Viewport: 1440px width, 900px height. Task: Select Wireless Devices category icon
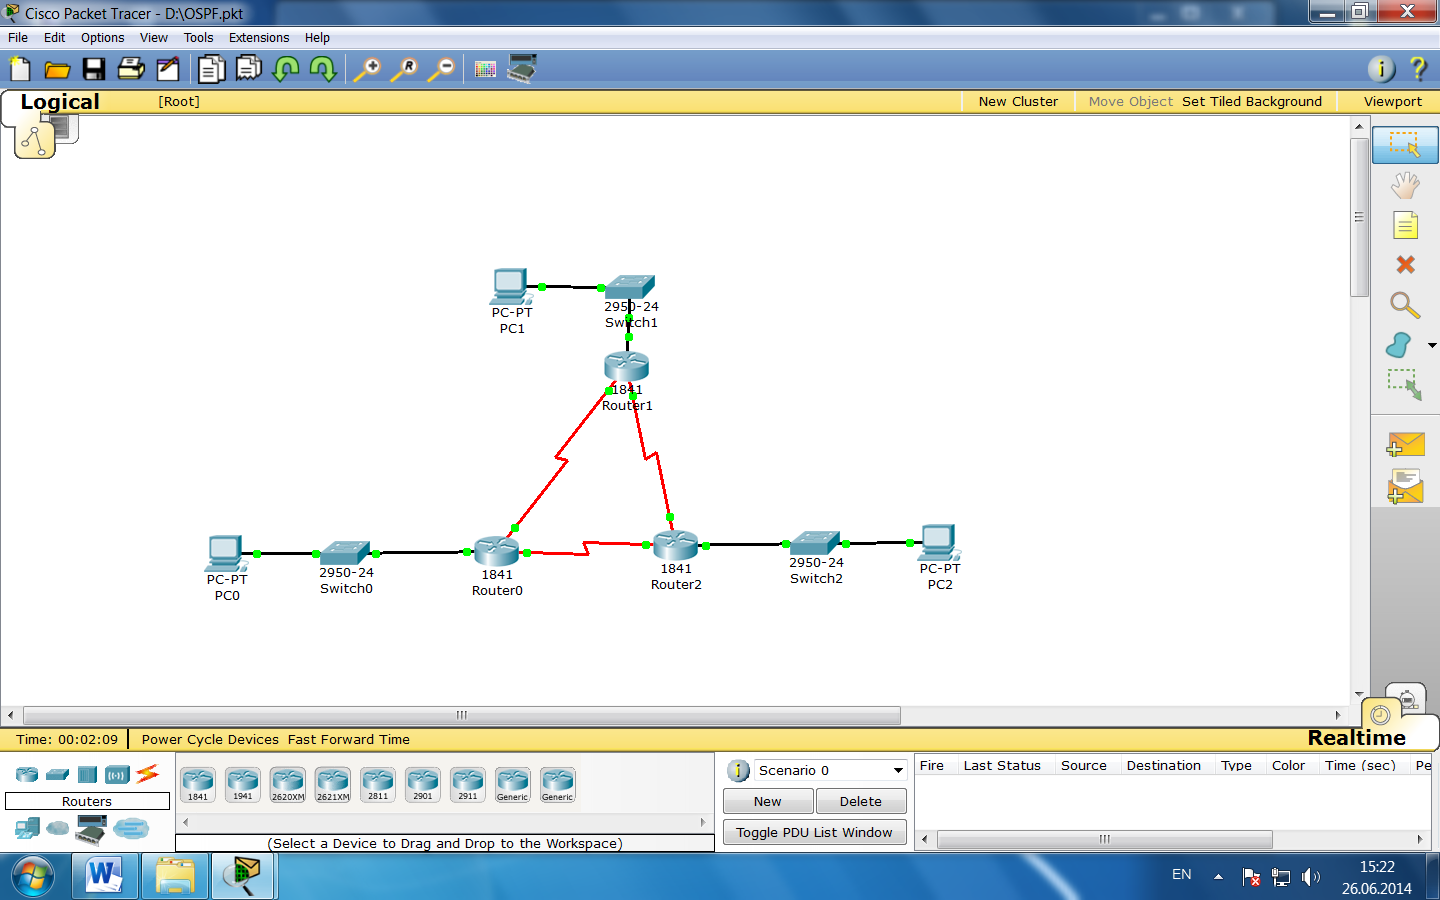pos(117,774)
